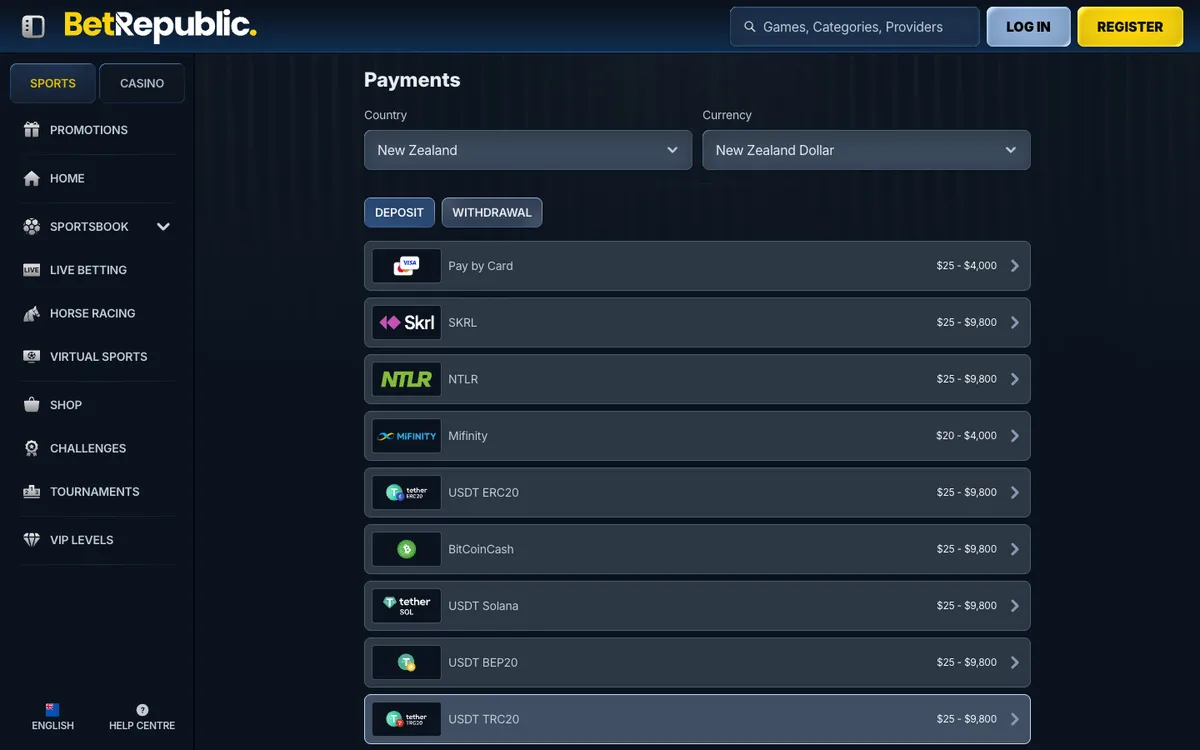Click the USDT TRC20 label

click(x=484, y=719)
